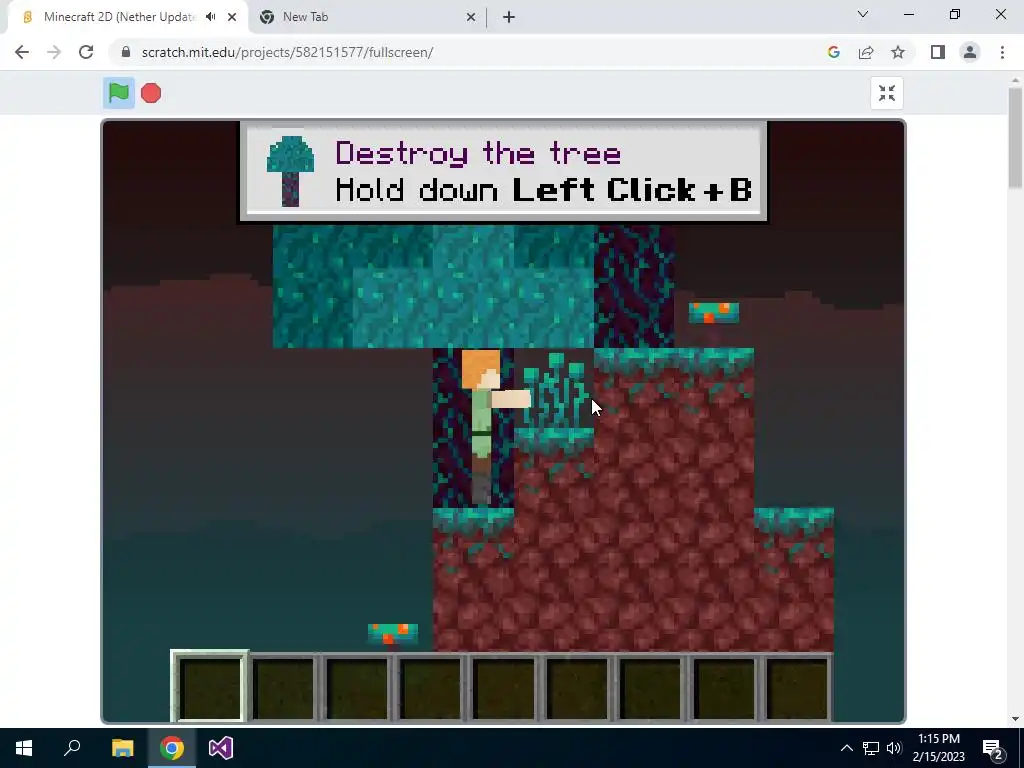
Task: Open the Chrome three-dot menu
Action: point(1002,52)
